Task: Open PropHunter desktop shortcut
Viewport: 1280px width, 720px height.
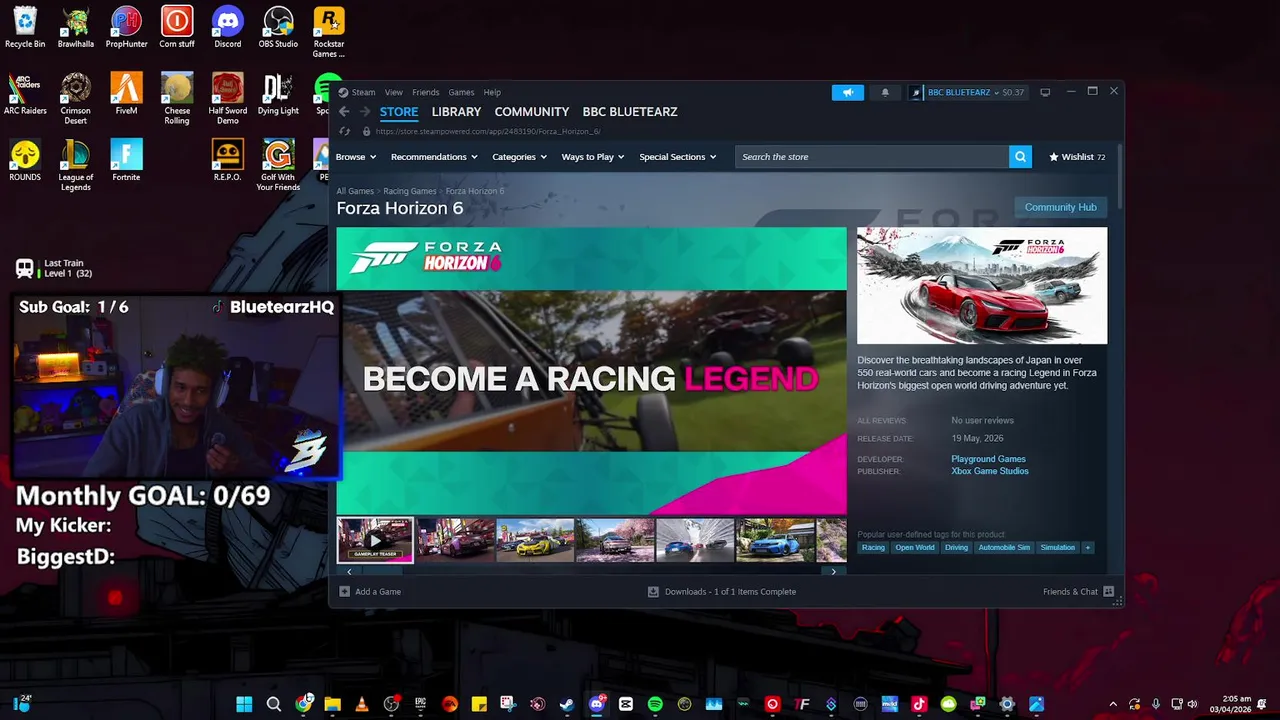Action: (126, 27)
